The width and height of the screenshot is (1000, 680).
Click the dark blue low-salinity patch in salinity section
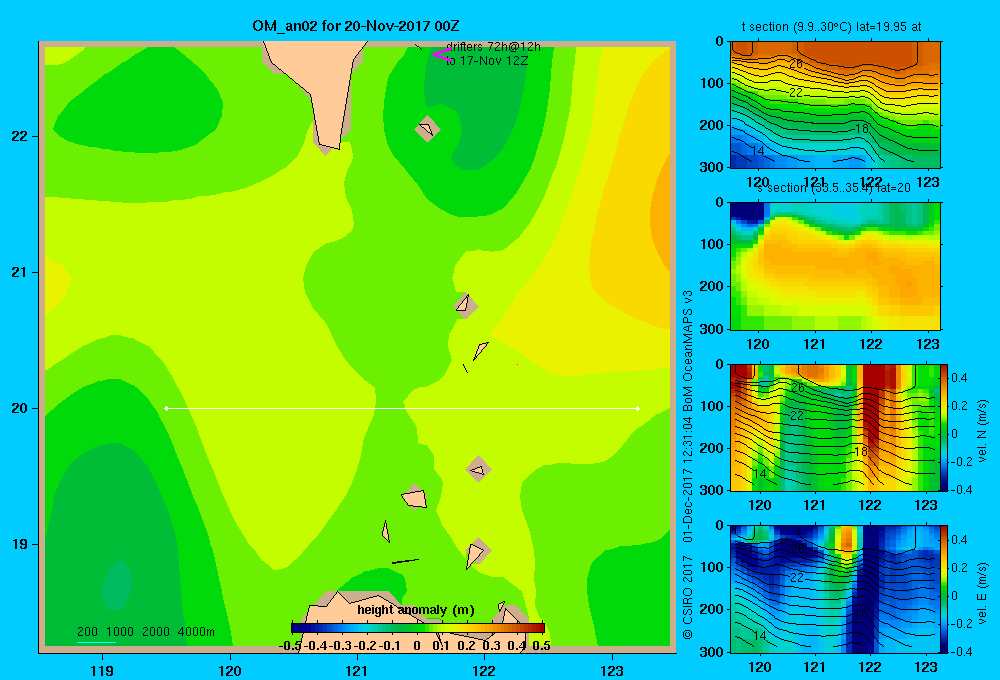[x=747, y=211]
